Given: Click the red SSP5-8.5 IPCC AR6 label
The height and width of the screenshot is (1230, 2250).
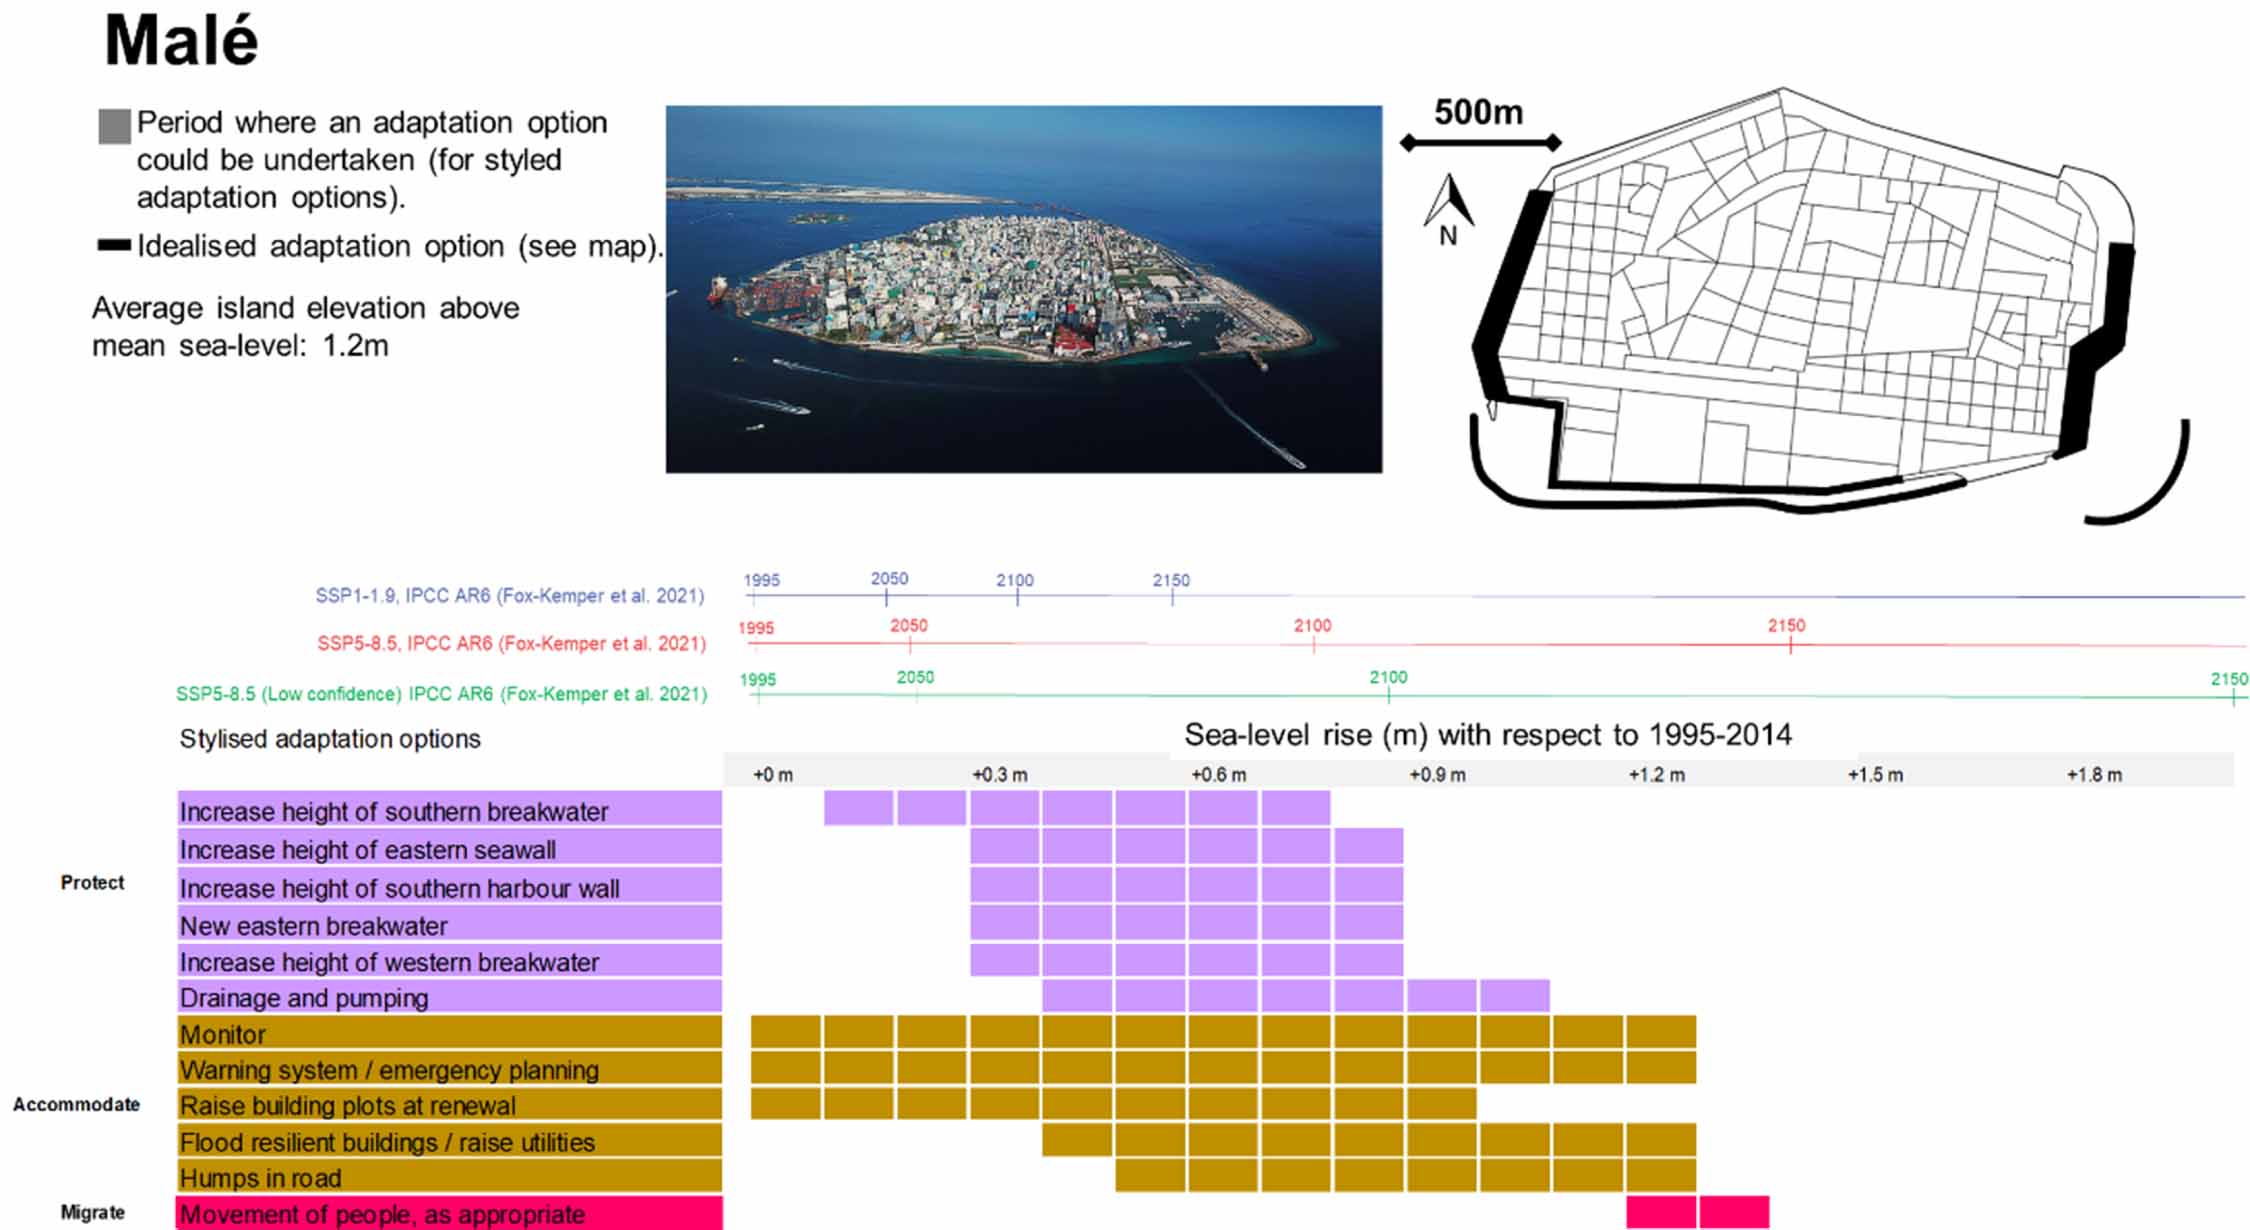Looking at the screenshot, I should pyautogui.click(x=511, y=644).
